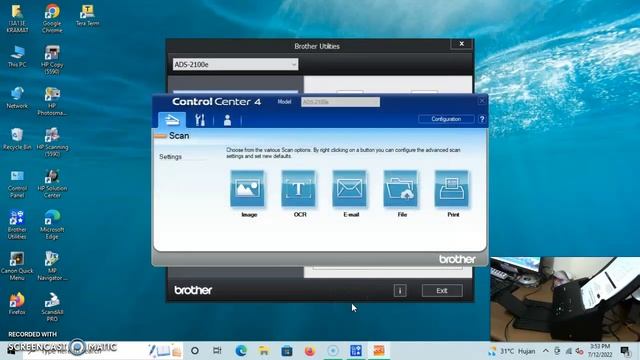The height and width of the screenshot is (360, 640).
Task: Select ScandAll PRO desktop shortcut
Action: 52,307
